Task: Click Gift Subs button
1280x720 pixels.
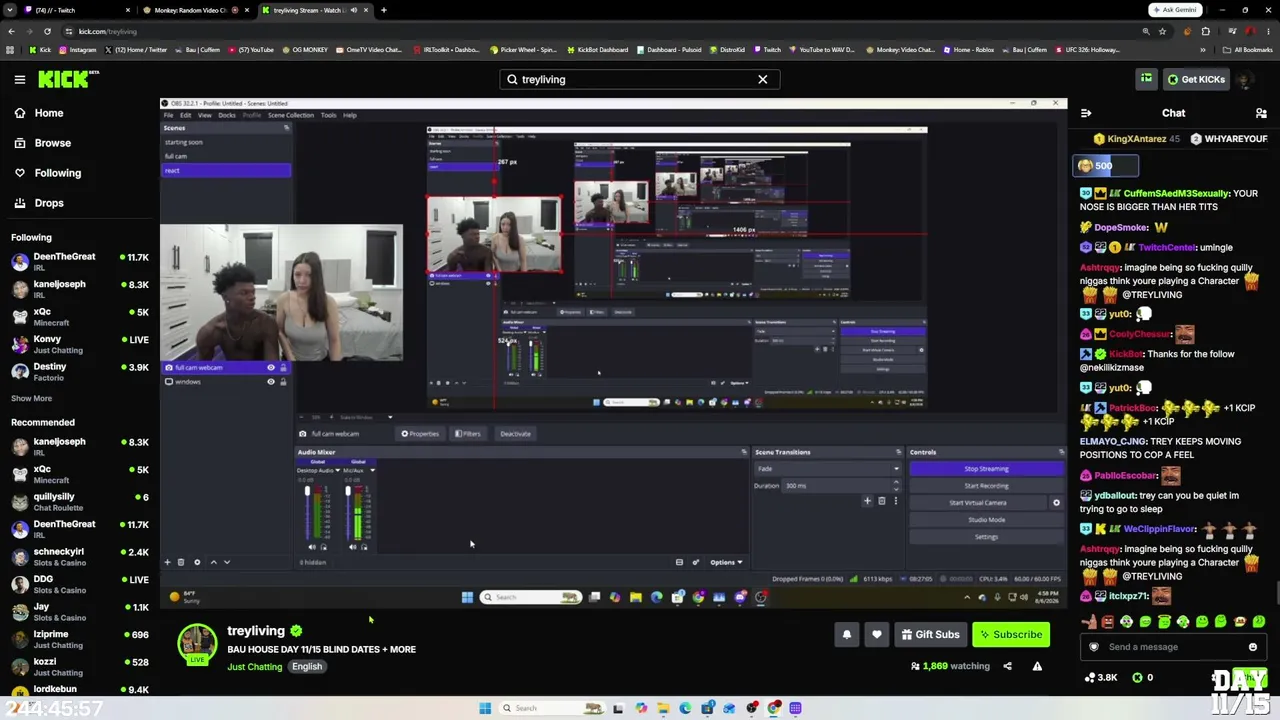Action: (x=929, y=634)
